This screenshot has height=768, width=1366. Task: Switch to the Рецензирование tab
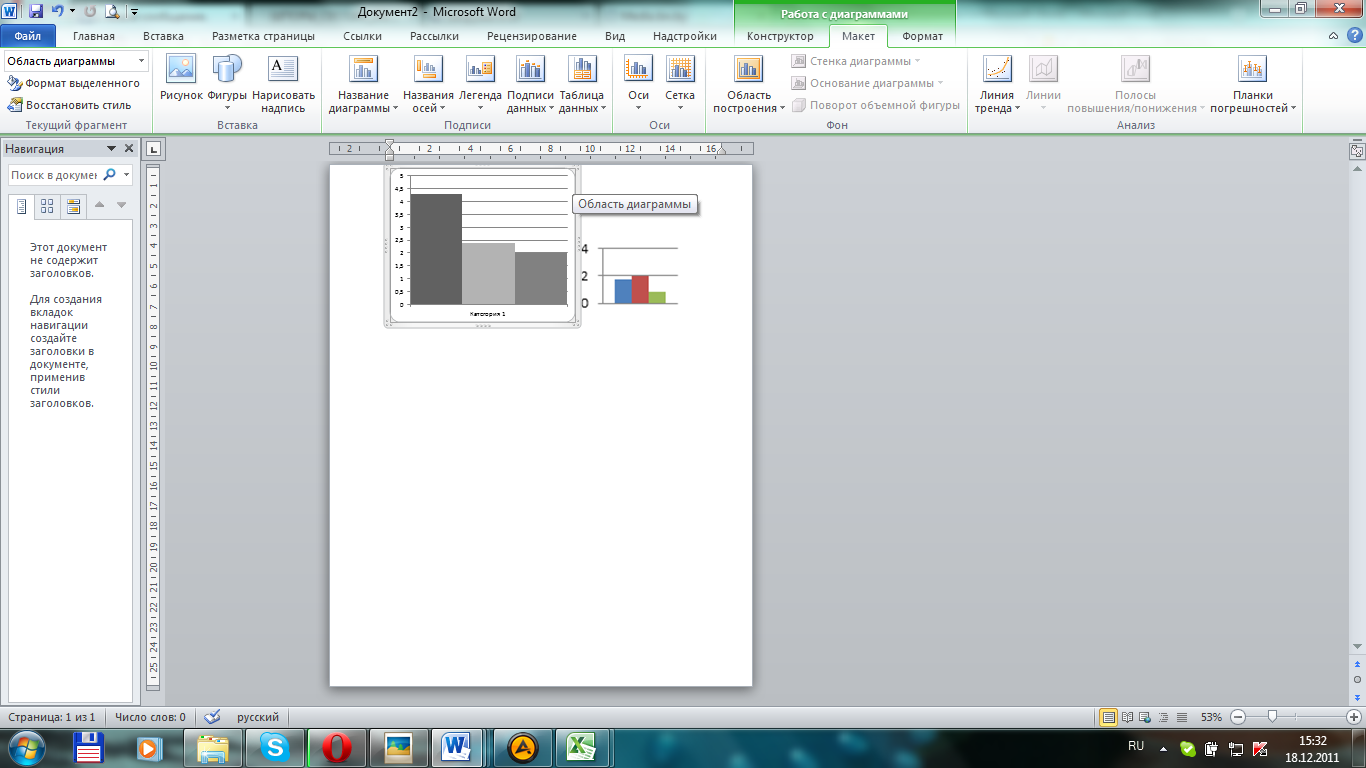[x=532, y=36]
